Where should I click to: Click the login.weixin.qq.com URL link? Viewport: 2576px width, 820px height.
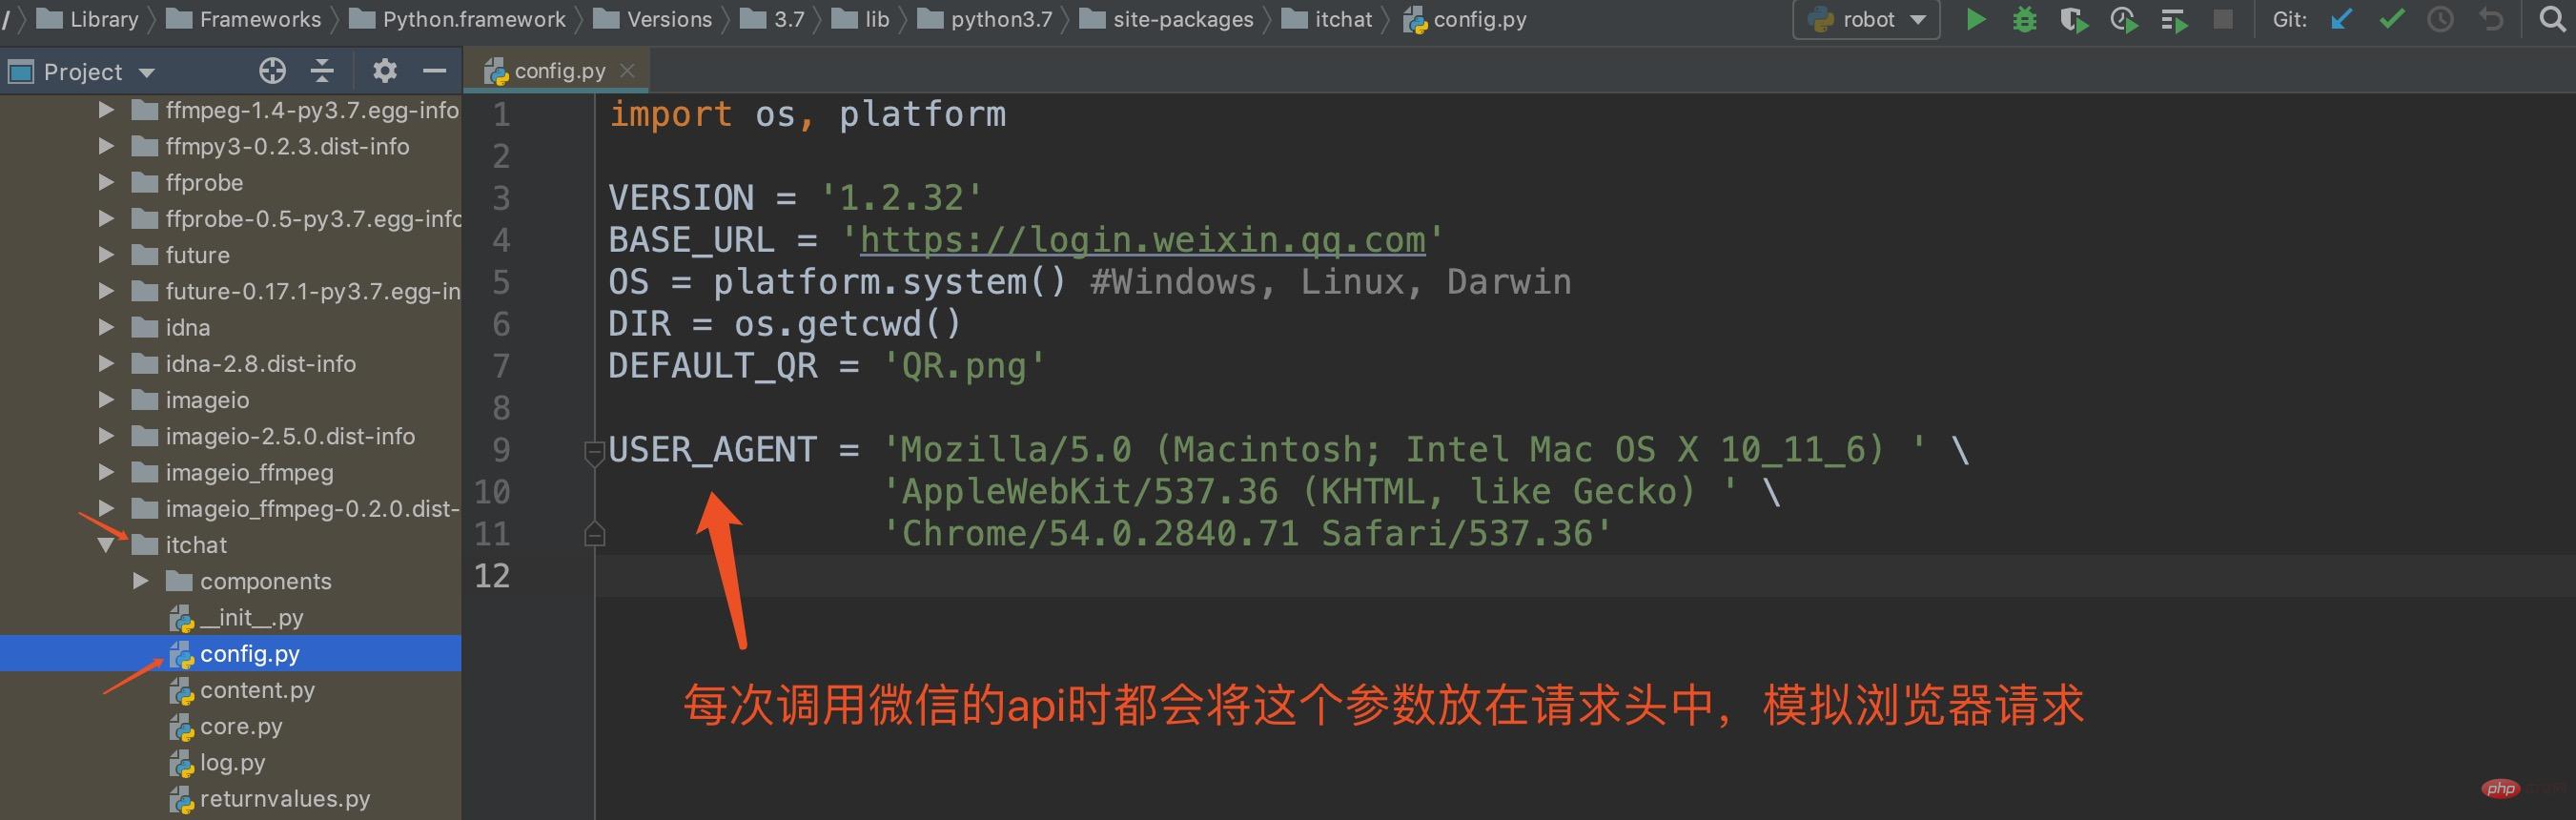[1142, 240]
